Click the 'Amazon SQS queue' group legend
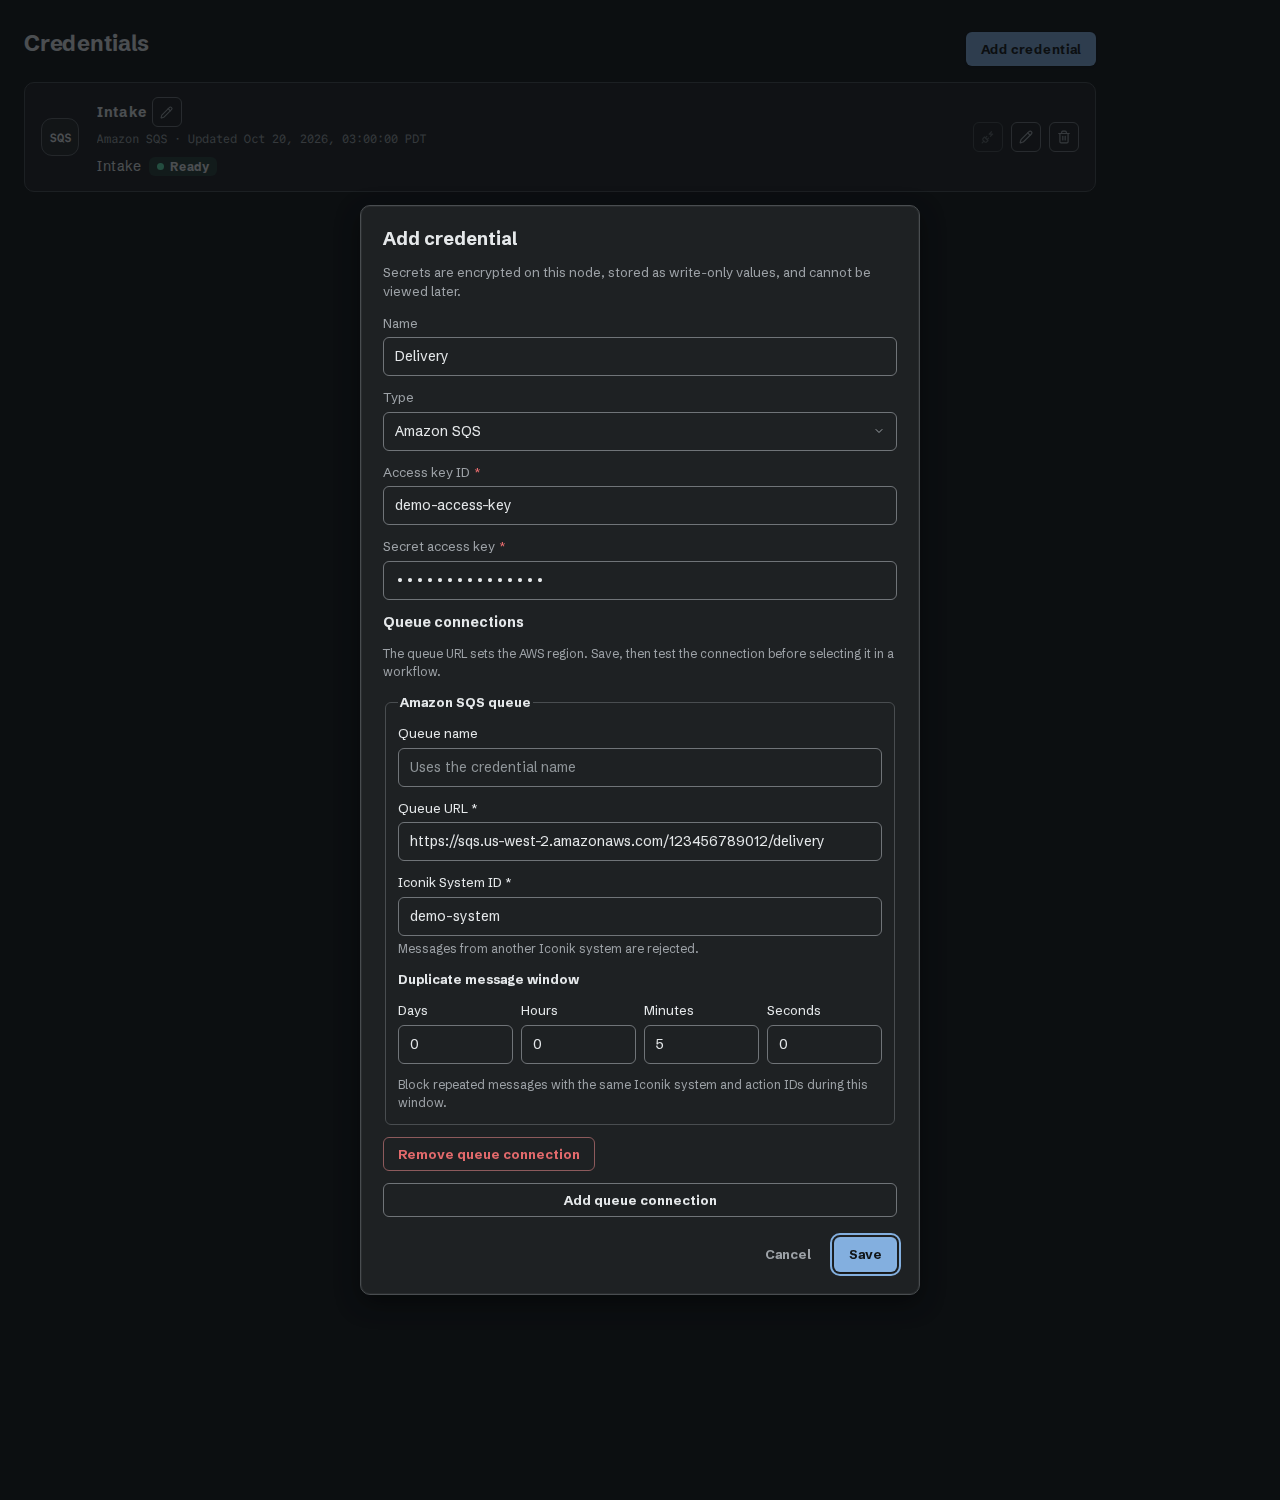The width and height of the screenshot is (1280, 1500). click(x=465, y=702)
